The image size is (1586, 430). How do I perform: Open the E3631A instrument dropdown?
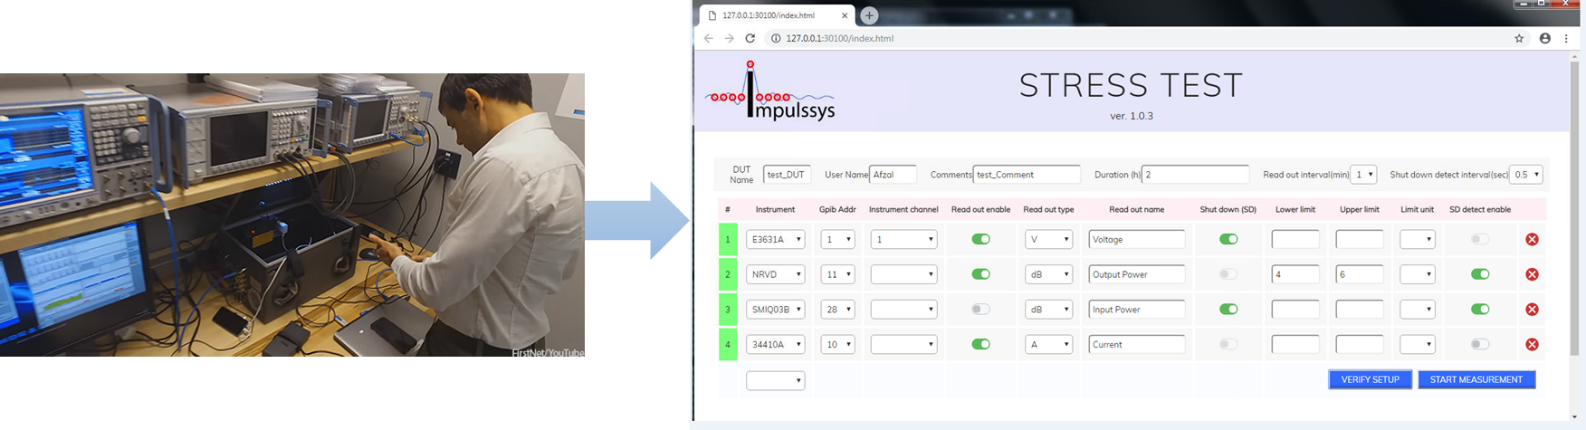775,240
